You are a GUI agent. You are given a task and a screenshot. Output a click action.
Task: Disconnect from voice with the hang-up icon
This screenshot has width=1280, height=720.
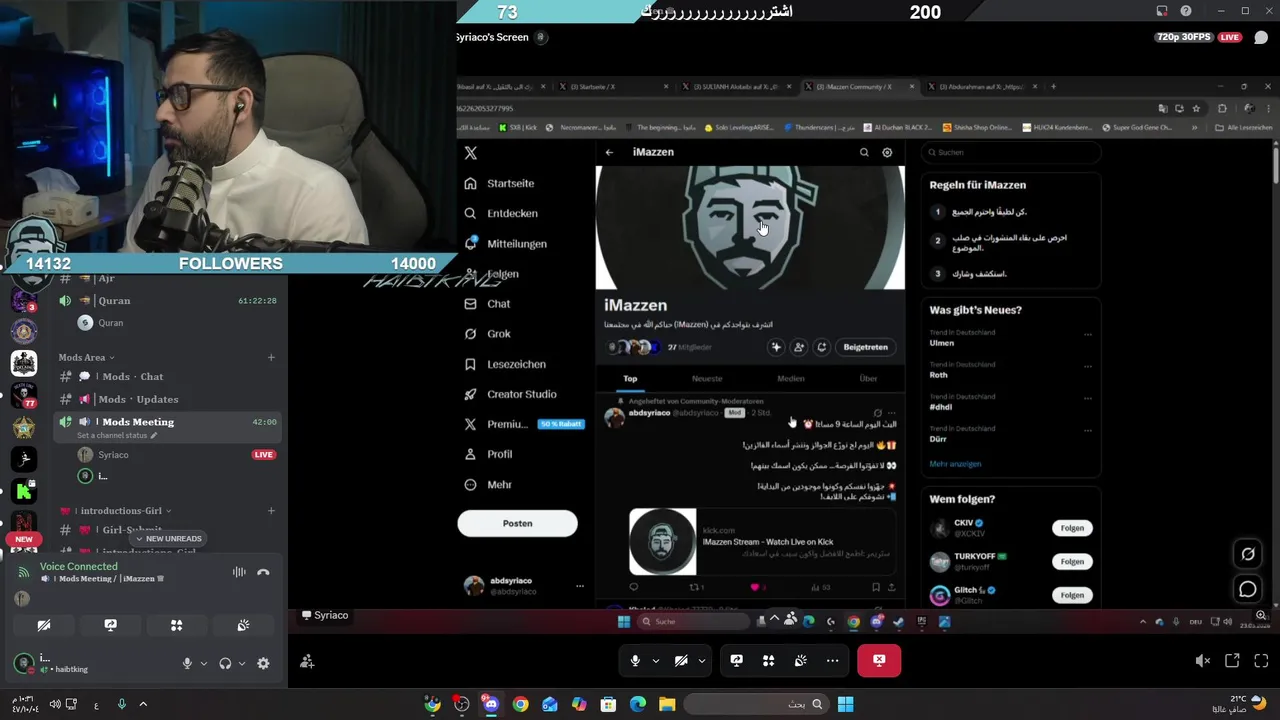click(263, 572)
